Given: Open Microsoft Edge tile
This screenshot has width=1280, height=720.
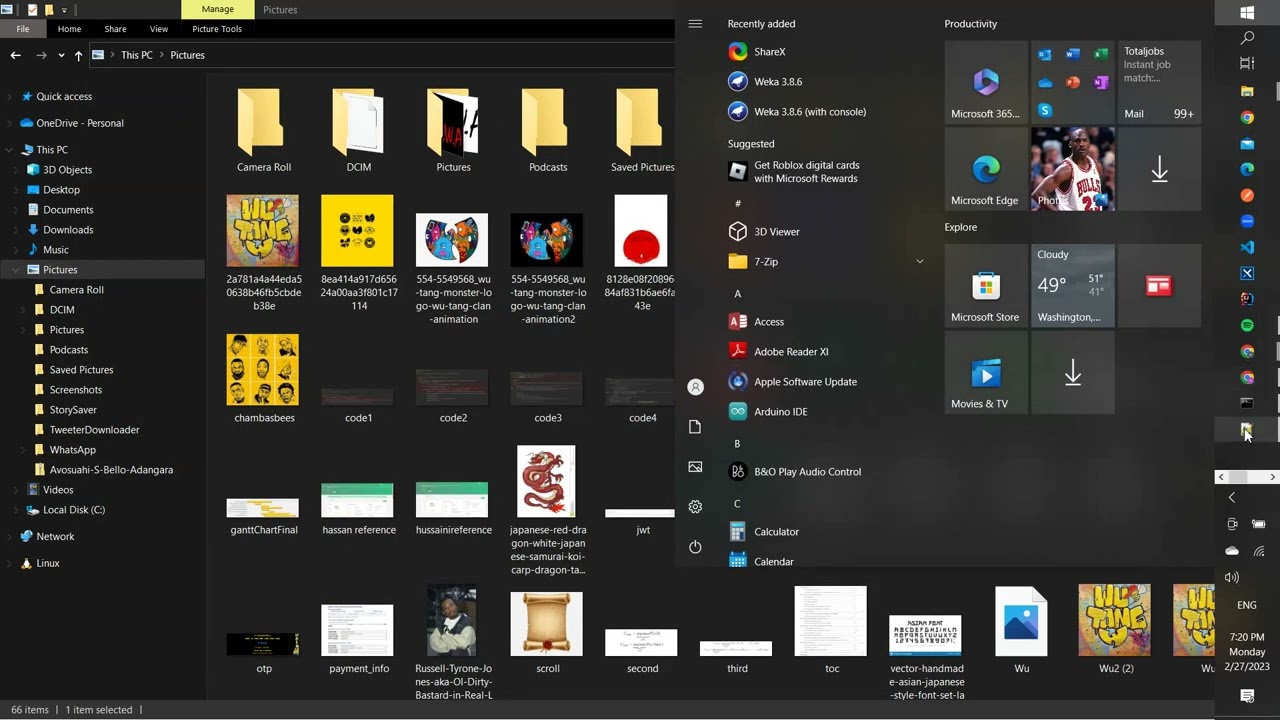Looking at the screenshot, I should coord(986,169).
